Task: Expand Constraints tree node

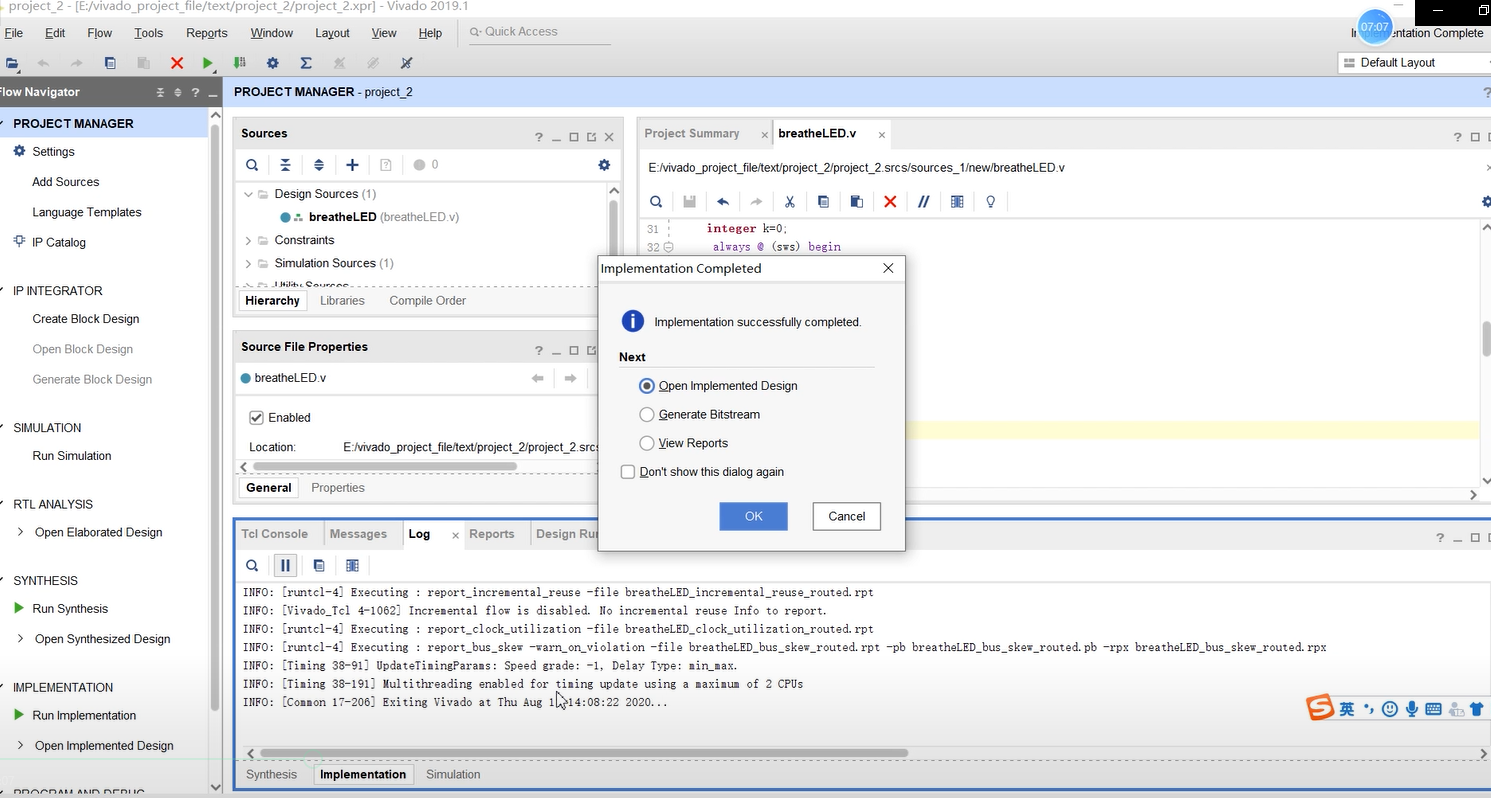Action: point(249,240)
